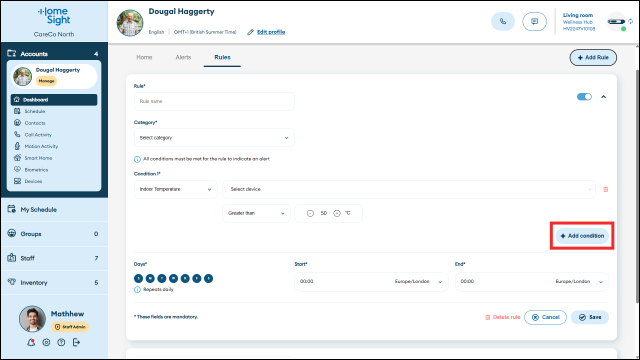
Task: Click the Save button
Action: pos(590,317)
